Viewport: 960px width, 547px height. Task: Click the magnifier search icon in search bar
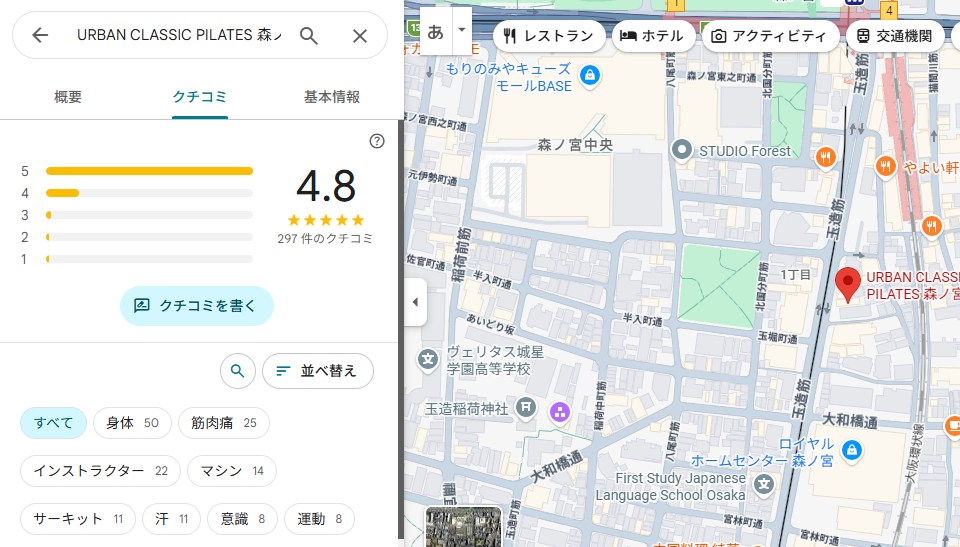(309, 36)
